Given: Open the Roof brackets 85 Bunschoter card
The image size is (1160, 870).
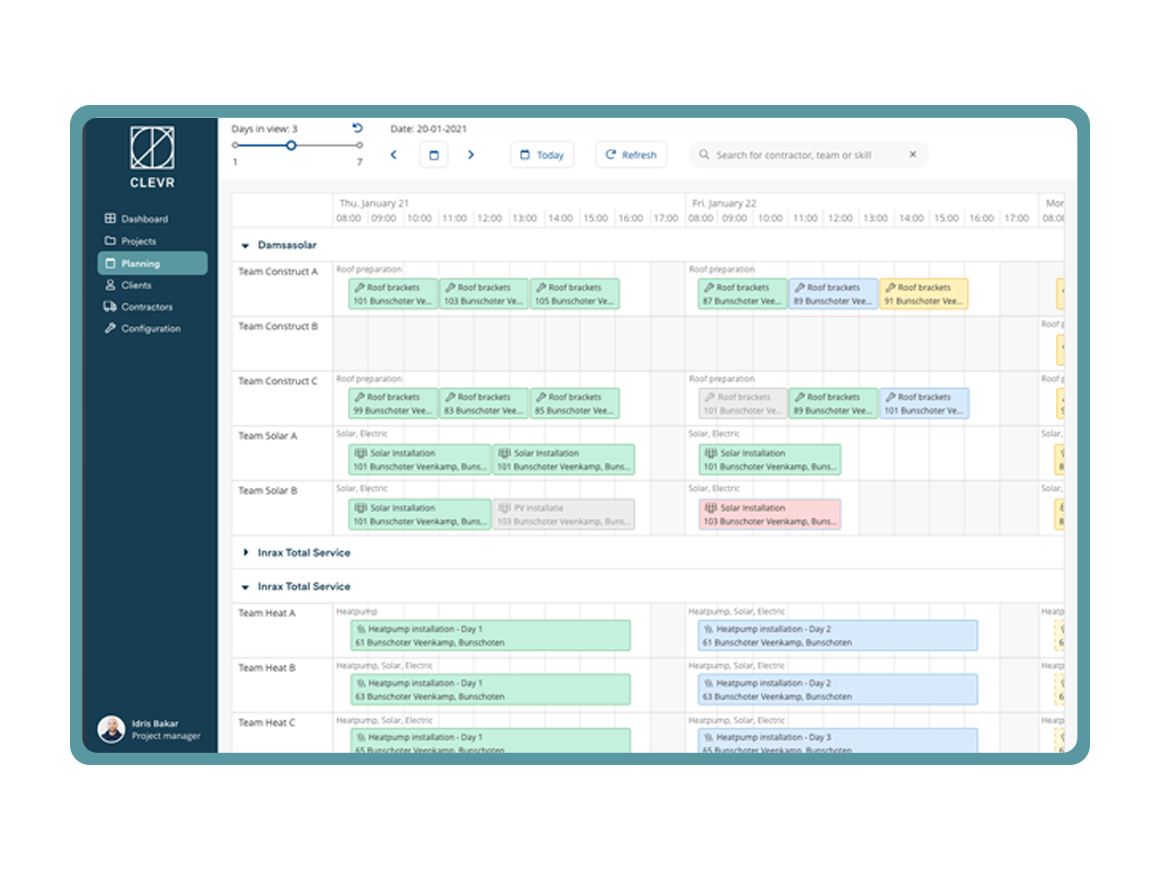Looking at the screenshot, I should pos(575,403).
